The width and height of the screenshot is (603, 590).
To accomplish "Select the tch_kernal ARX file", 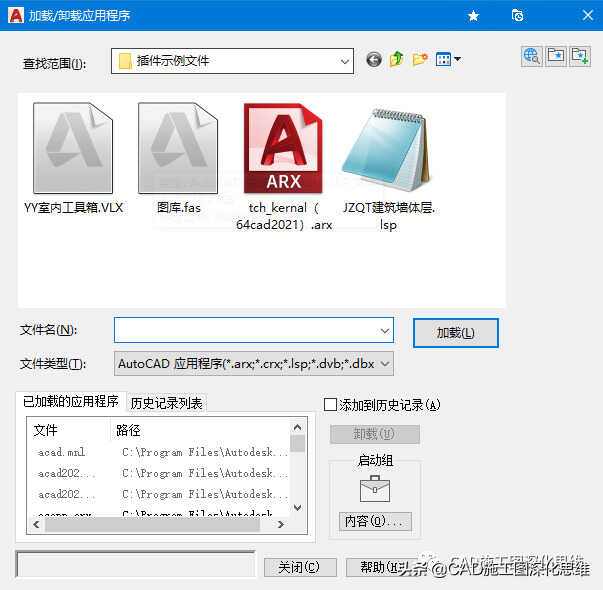I will pos(284,167).
